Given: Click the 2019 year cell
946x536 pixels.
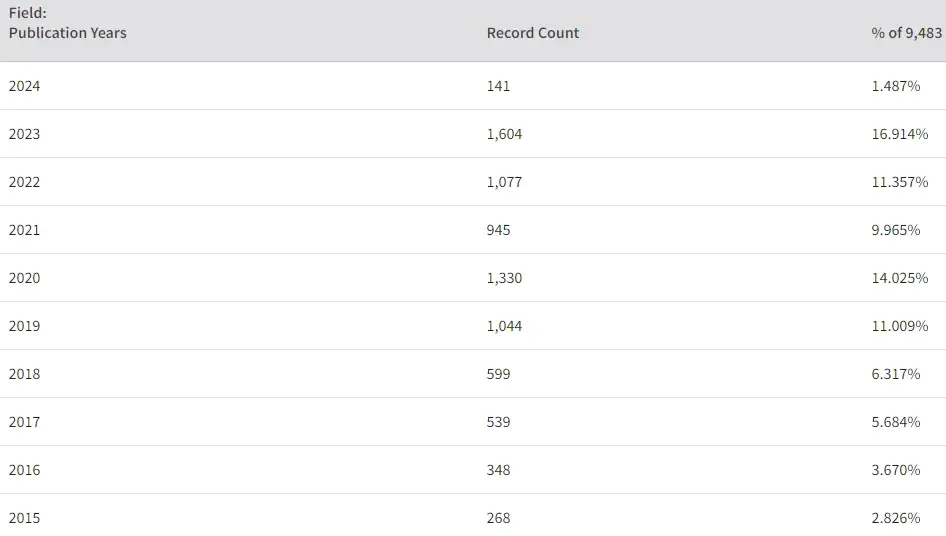Looking at the screenshot, I should [x=25, y=326].
